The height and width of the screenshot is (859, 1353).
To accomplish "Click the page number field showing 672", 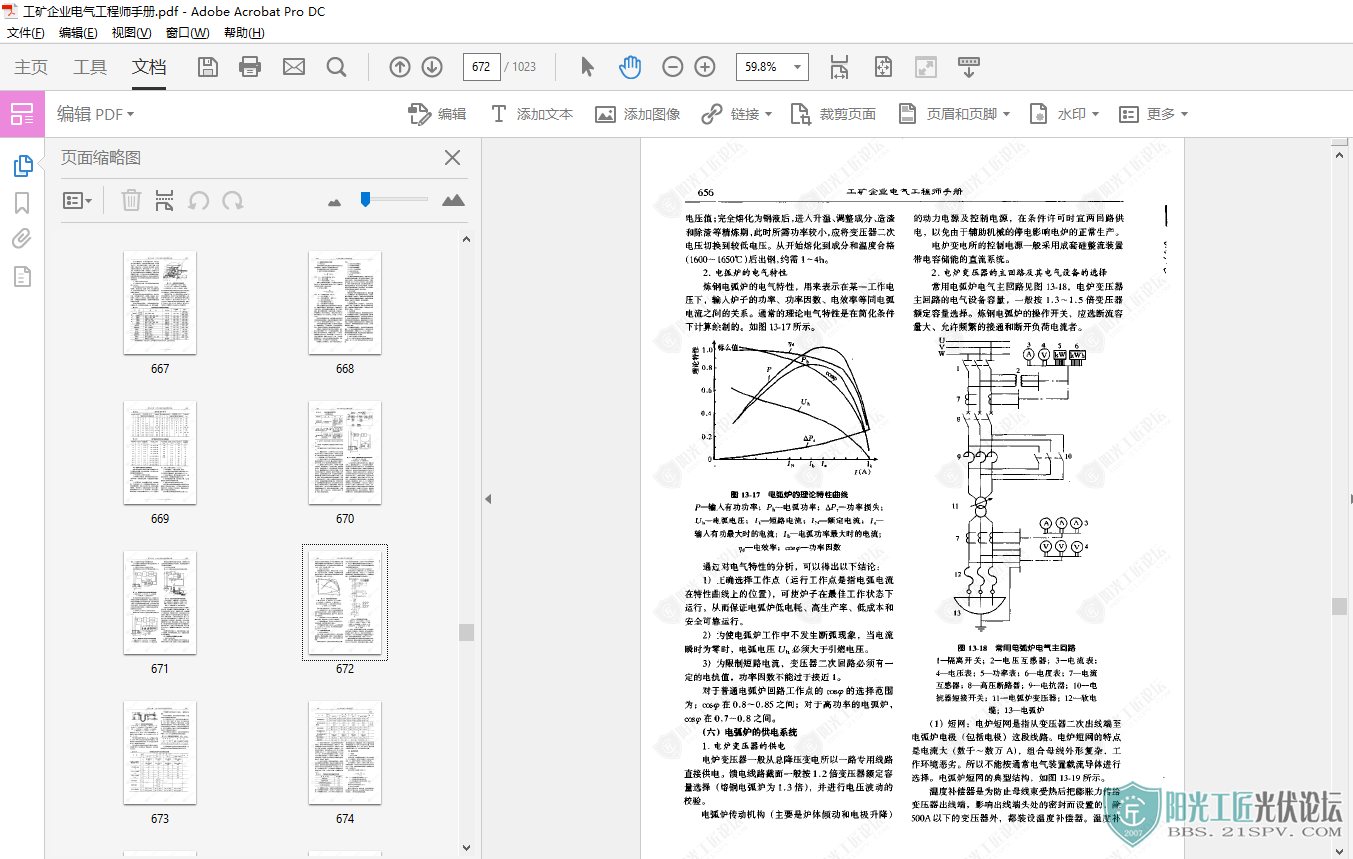I will click(481, 67).
